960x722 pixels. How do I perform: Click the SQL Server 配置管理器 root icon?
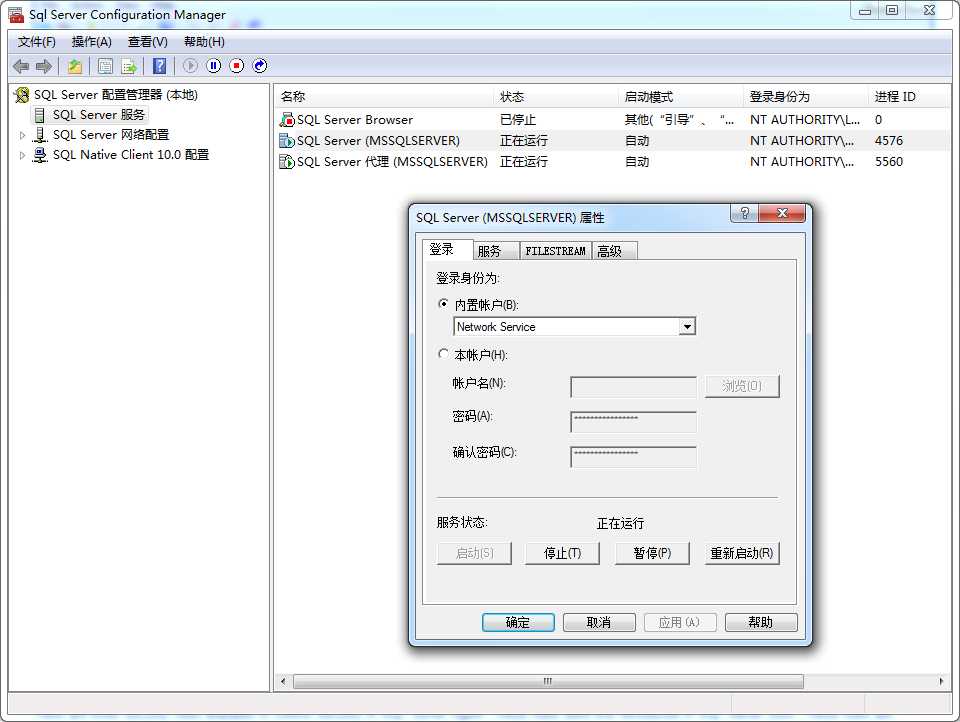click(x=21, y=95)
